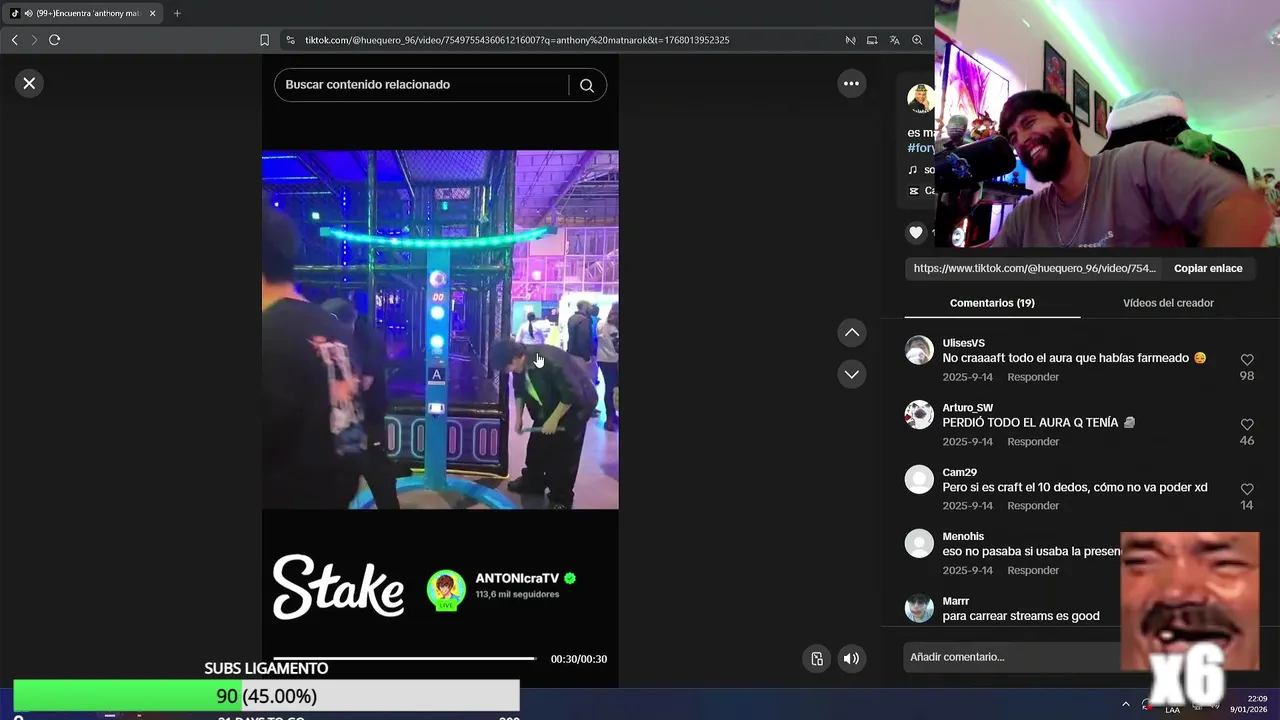Click UlisesVS avatar
The height and width of the screenshot is (720, 1280).
click(x=919, y=350)
